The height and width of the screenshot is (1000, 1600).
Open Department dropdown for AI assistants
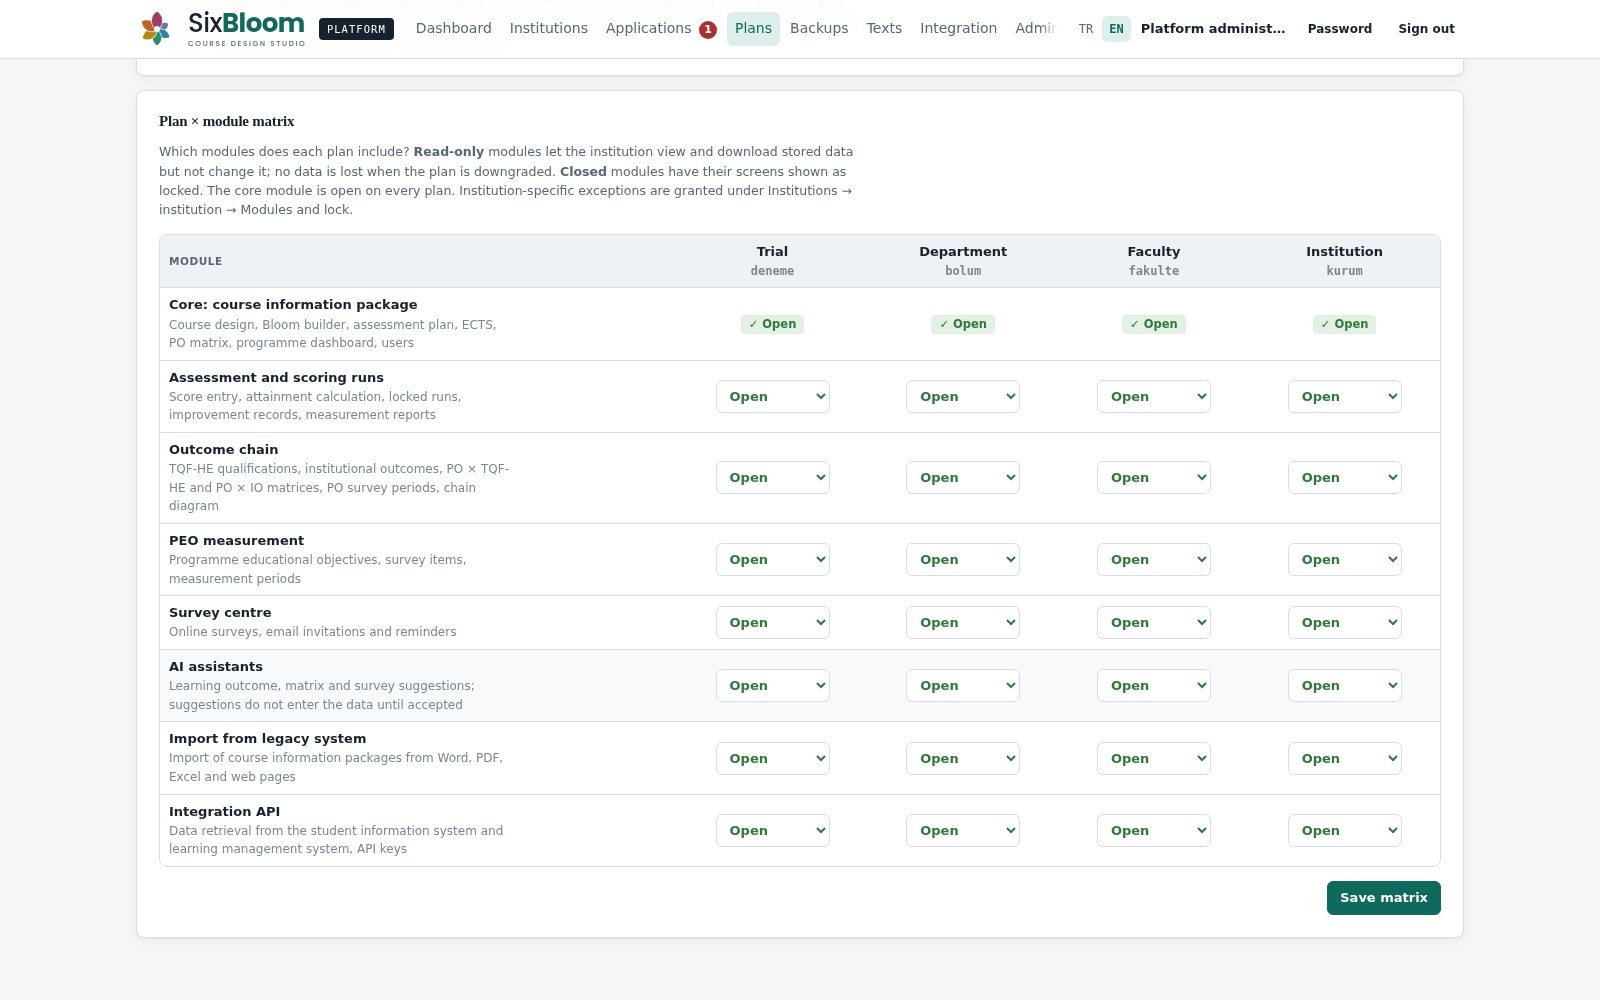point(963,685)
